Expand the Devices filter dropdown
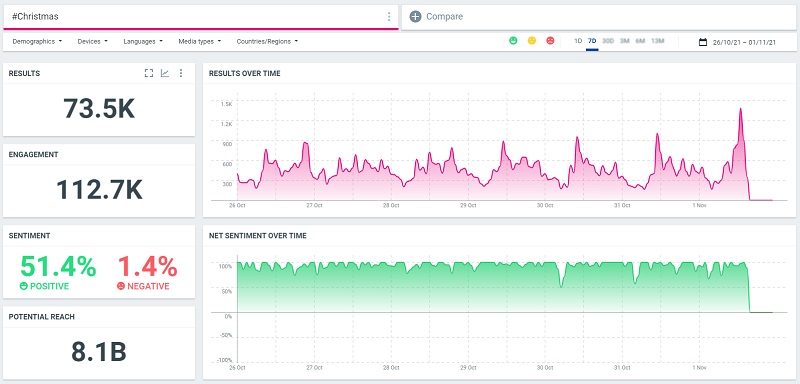800x384 pixels. click(92, 42)
